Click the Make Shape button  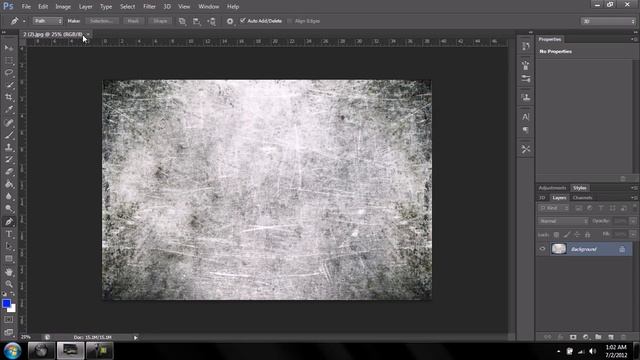160,21
